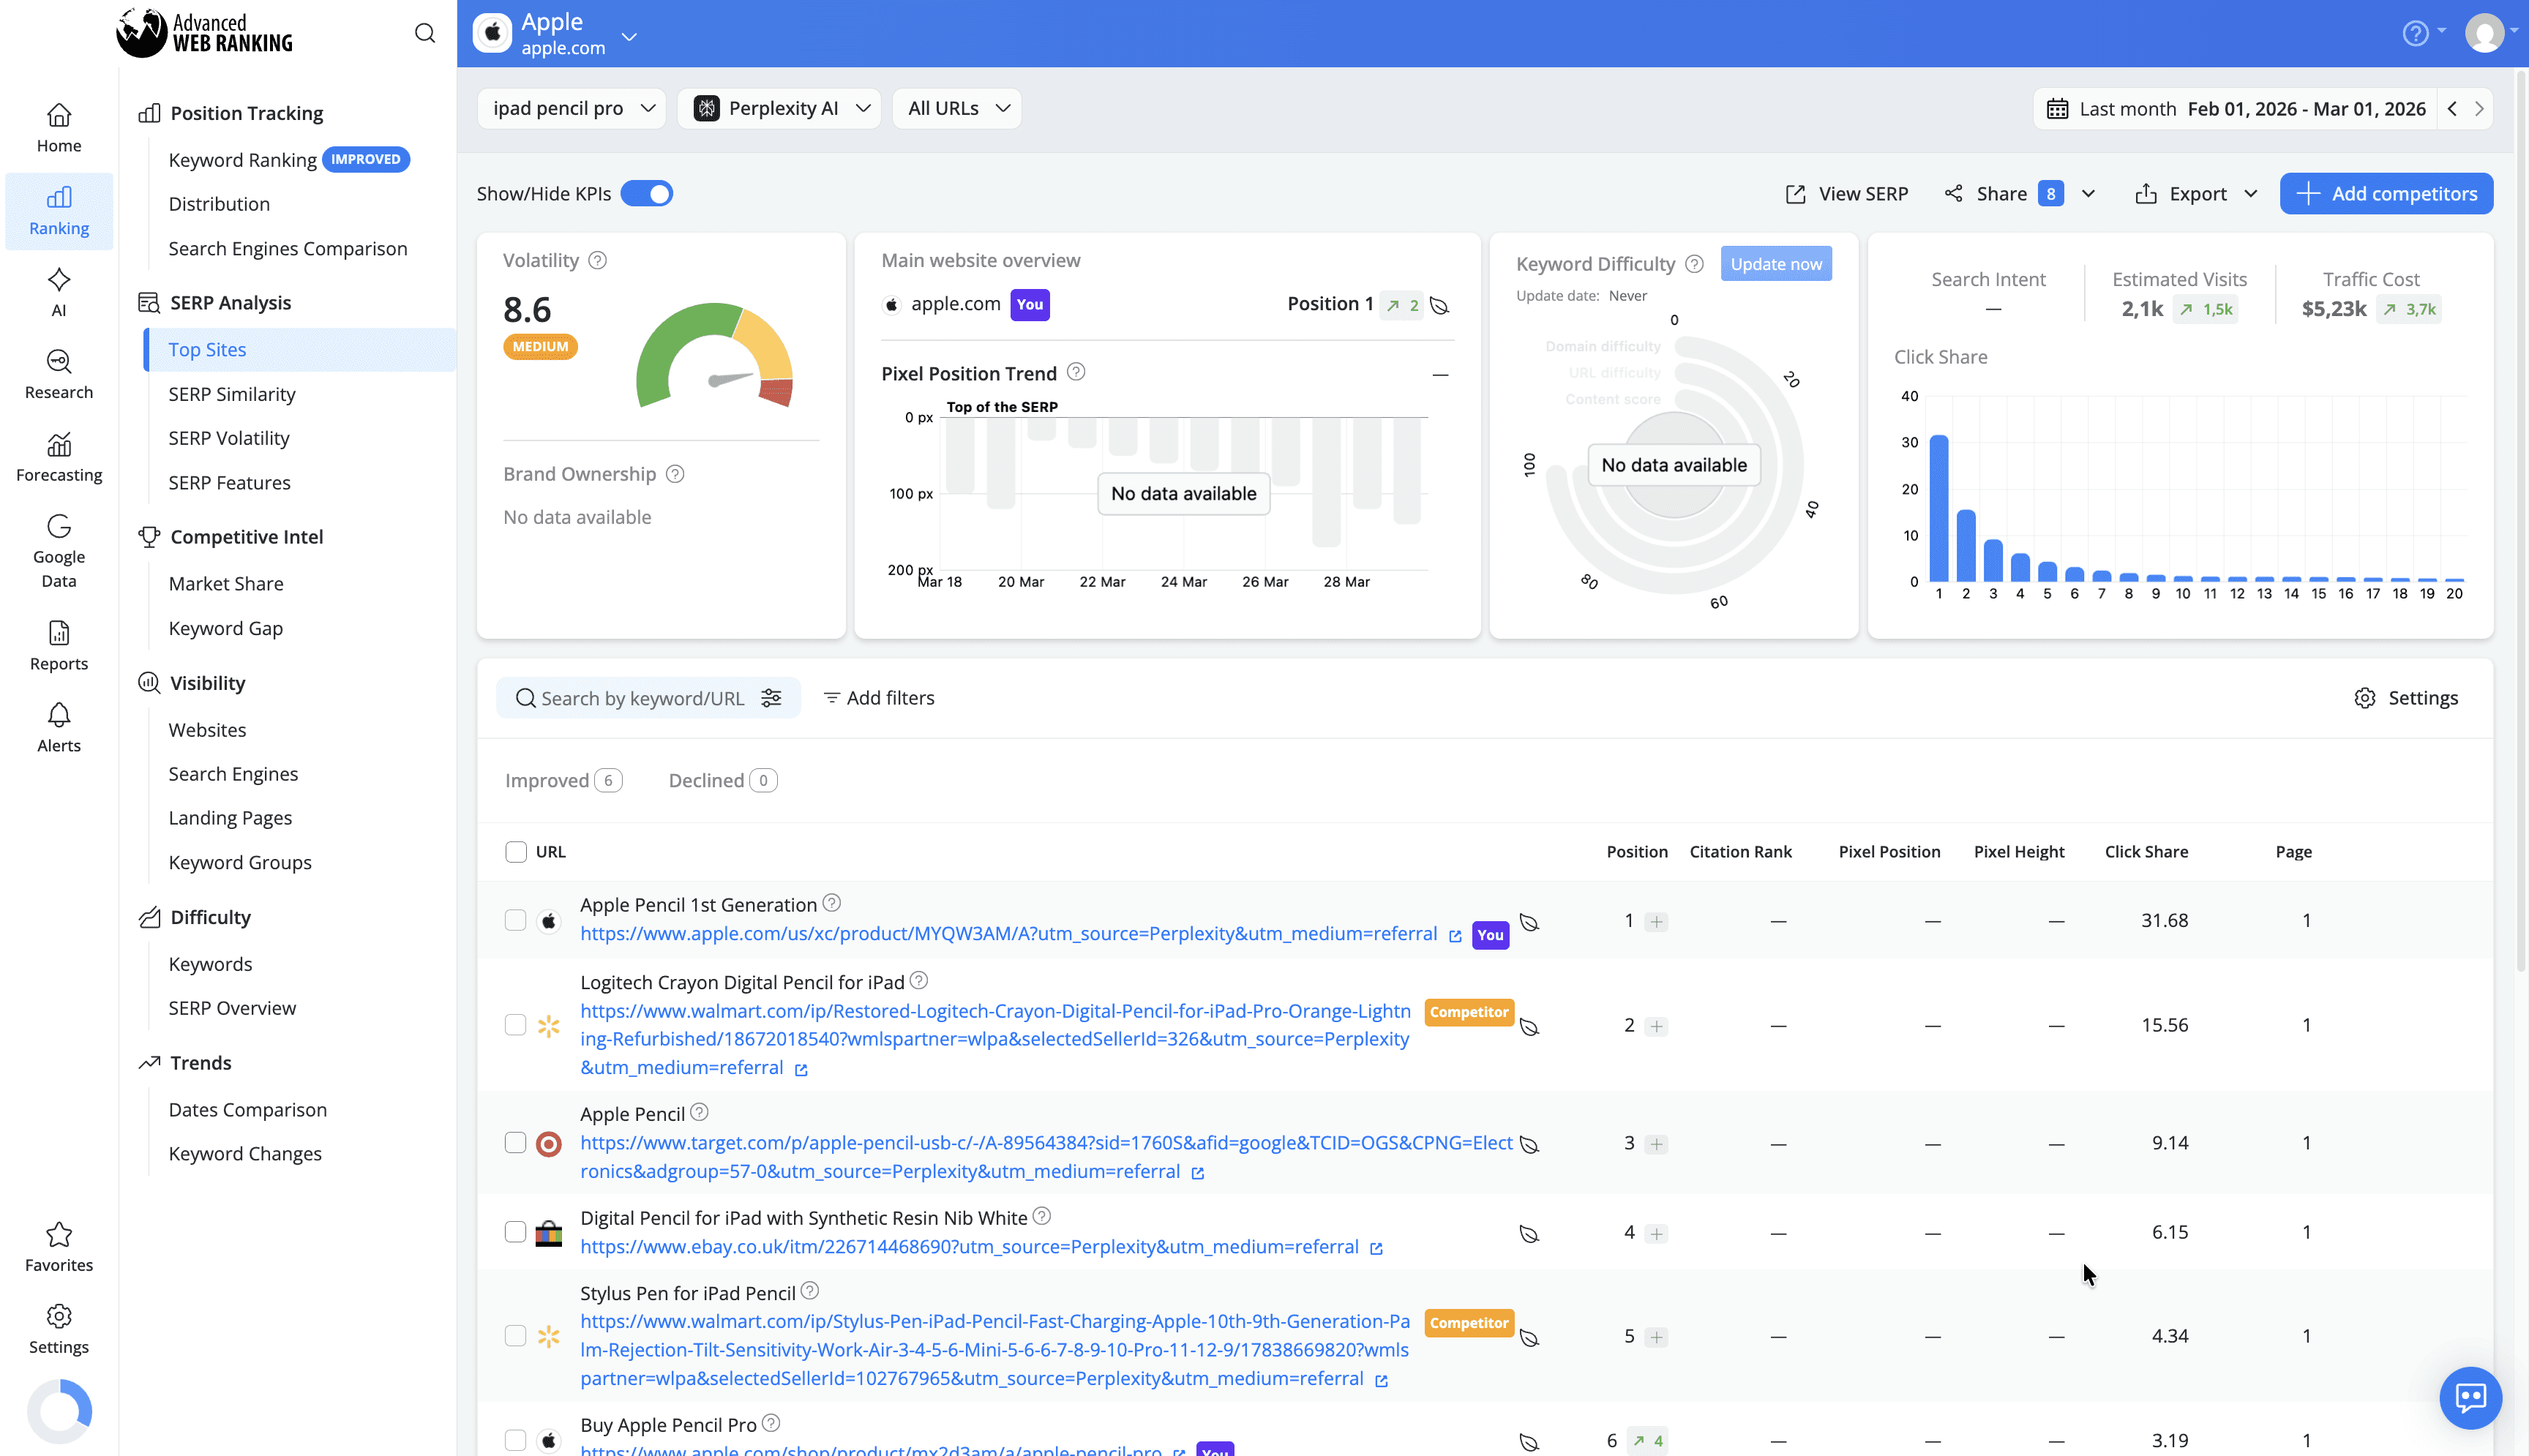The width and height of the screenshot is (2529, 1456).
Task: Open the search magnifier near the logo
Action: coord(424,32)
